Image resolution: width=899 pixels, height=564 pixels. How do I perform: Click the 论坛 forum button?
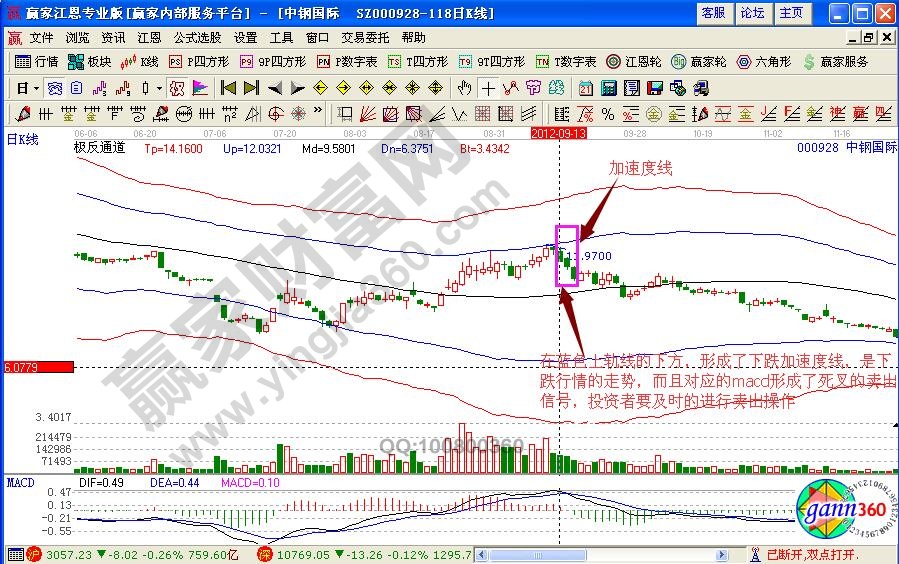pos(752,13)
